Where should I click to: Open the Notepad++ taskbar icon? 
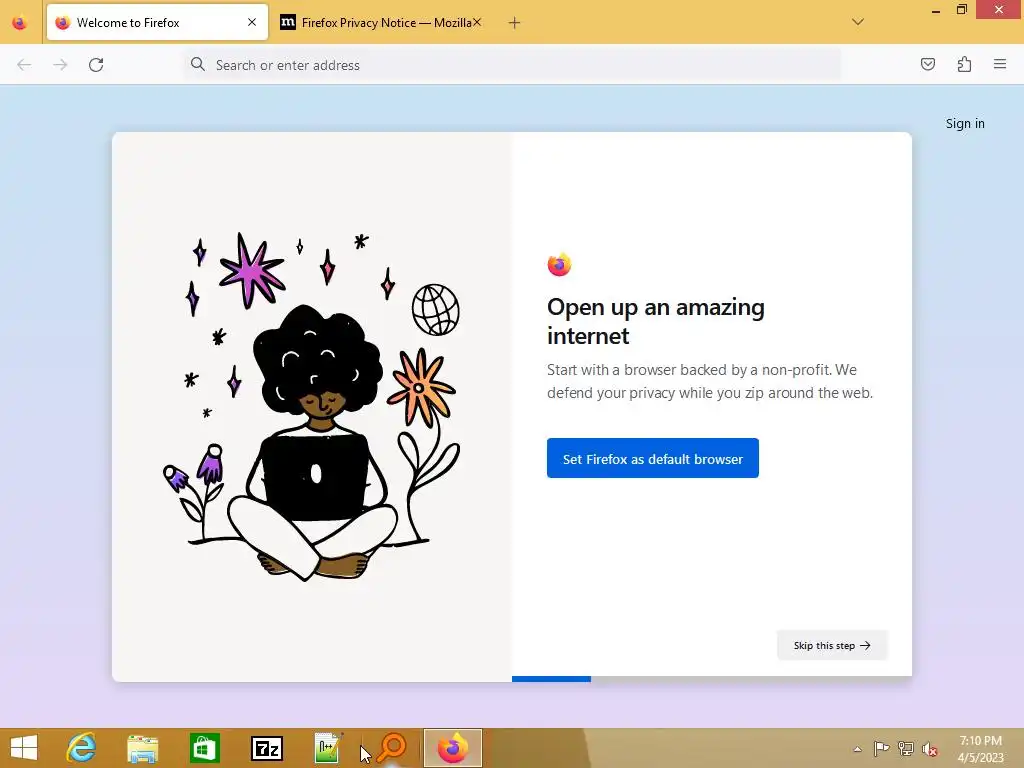pyautogui.click(x=328, y=748)
